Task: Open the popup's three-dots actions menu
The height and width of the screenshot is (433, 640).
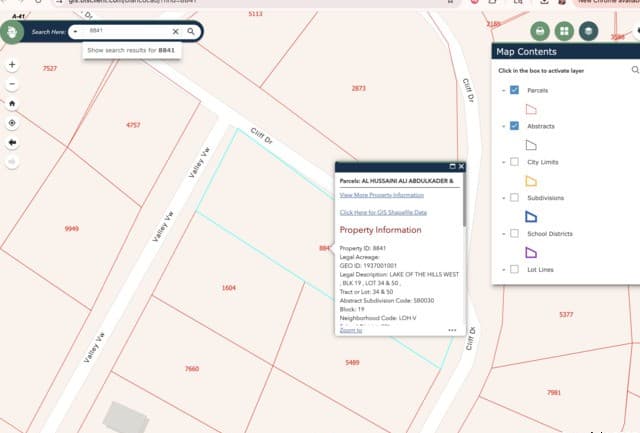Action: coord(452,330)
